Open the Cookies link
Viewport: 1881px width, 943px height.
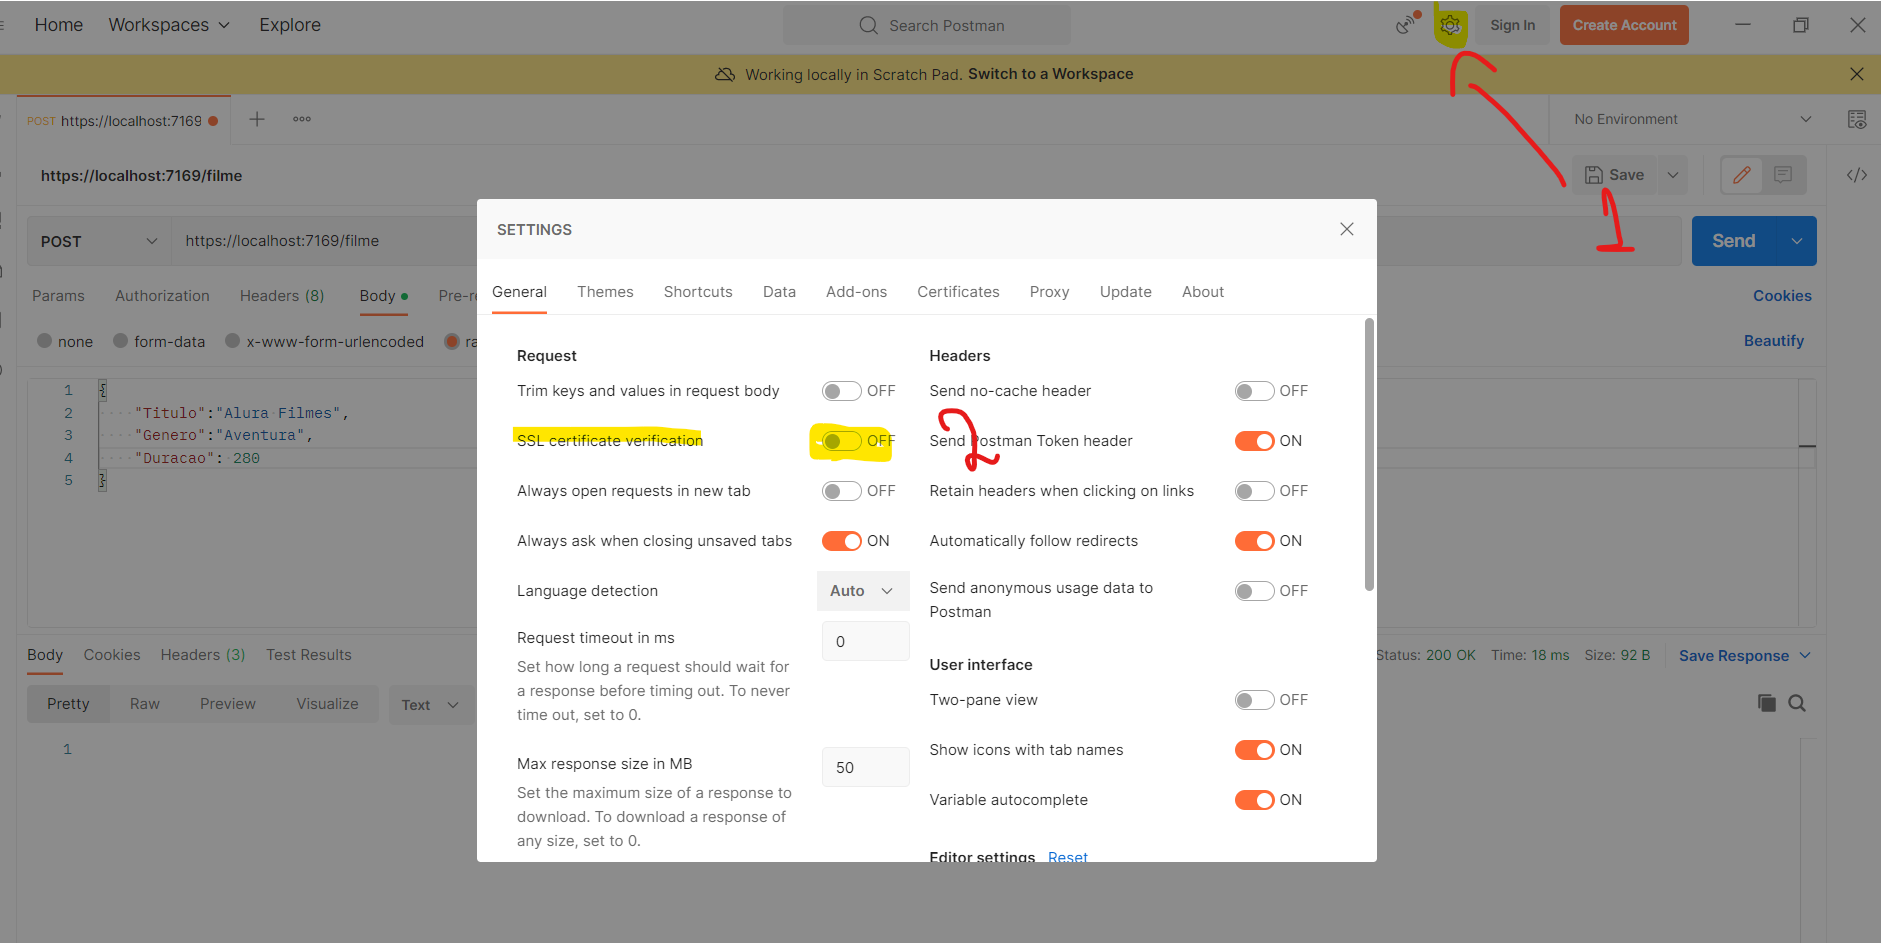coord(1782,296)
